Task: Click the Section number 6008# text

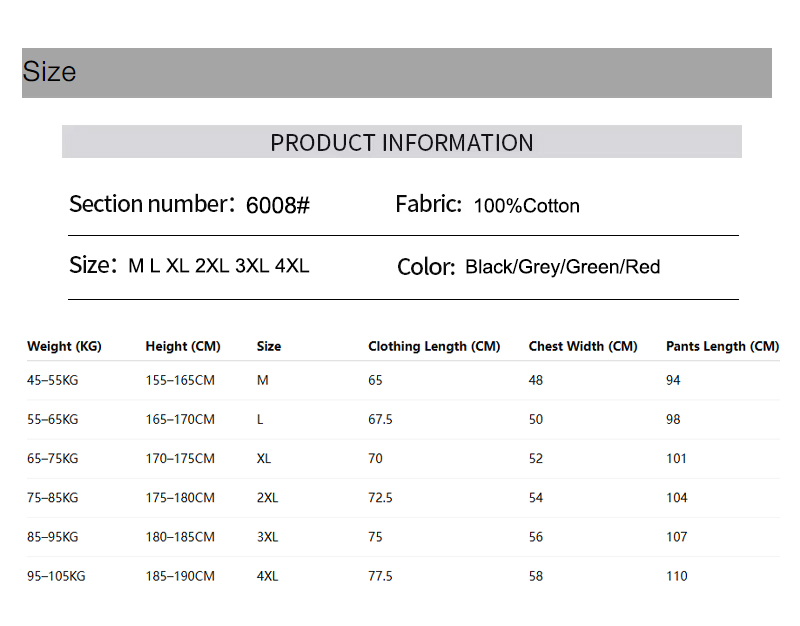Action: coord(189,205)
